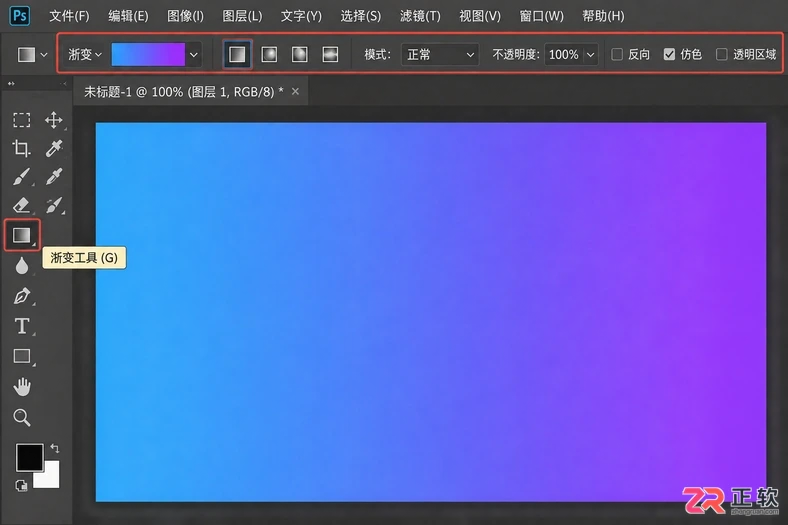The image size is (788, 525).
Task: Open the 模式 正常 blend mode dropdown
Action: pyautogui.click(x=440, y=54)
